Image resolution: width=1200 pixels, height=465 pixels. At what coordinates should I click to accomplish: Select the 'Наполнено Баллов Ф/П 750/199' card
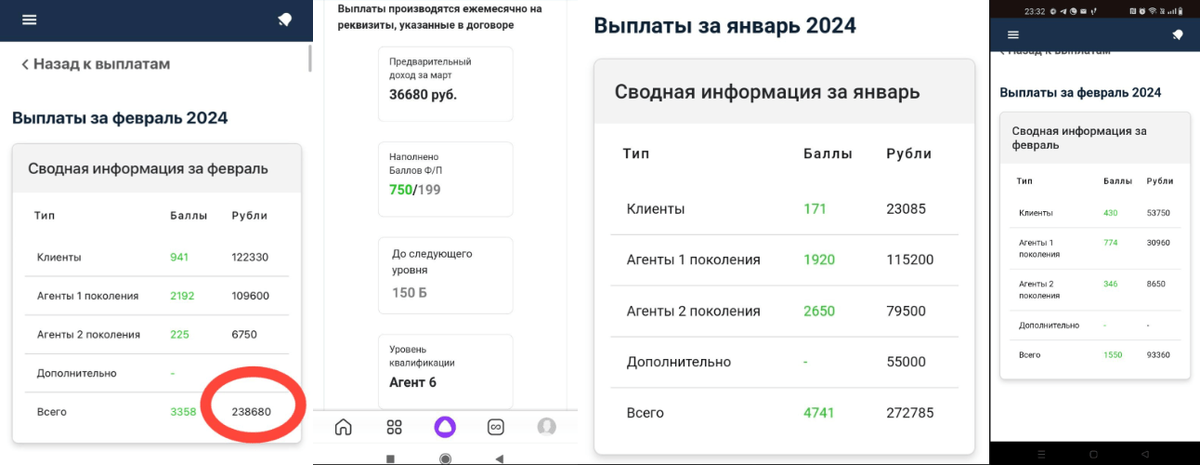[x=445, y=179]
